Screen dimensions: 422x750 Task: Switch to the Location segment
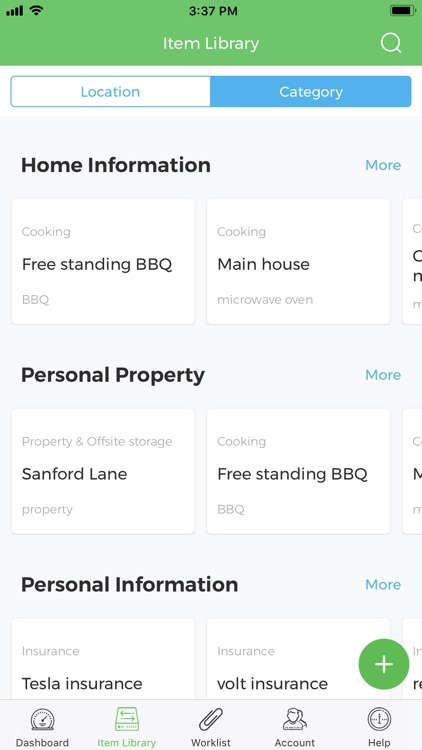(111, 91)
